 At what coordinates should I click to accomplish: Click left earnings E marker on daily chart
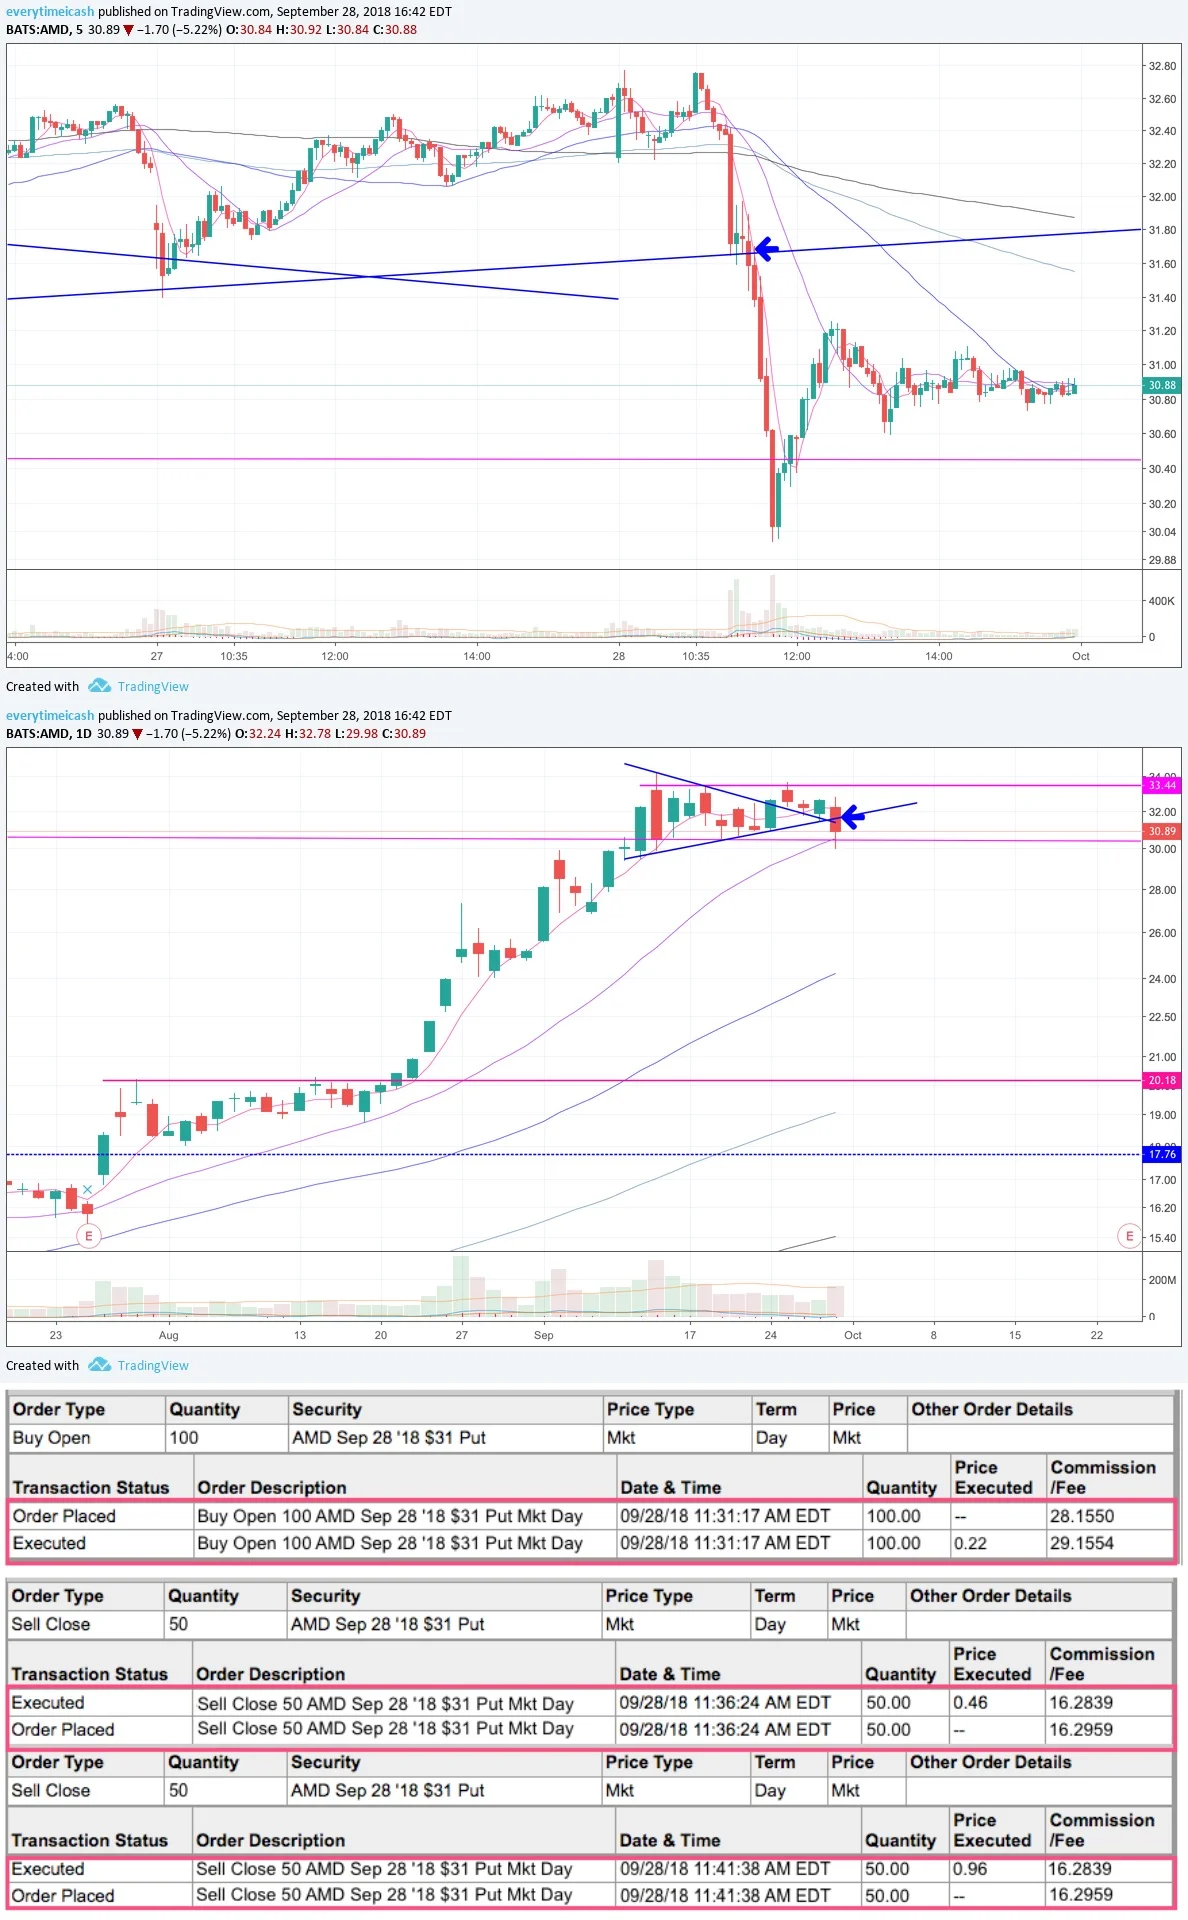(89, 1236)
